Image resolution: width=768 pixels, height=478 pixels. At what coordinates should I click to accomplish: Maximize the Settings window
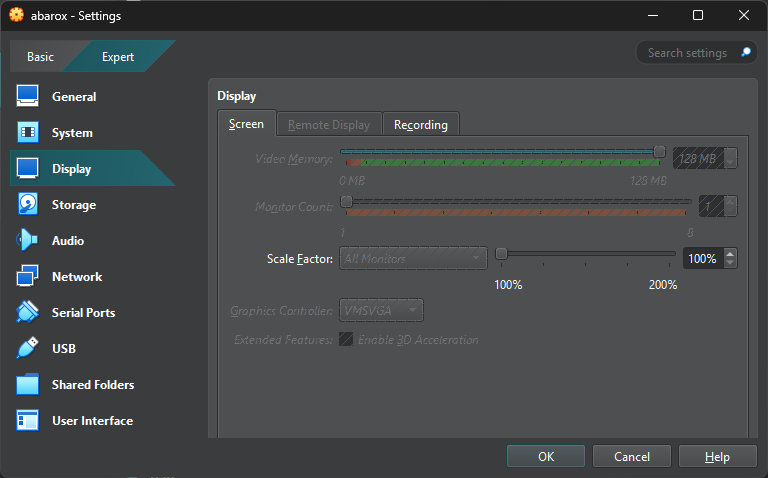697,15
